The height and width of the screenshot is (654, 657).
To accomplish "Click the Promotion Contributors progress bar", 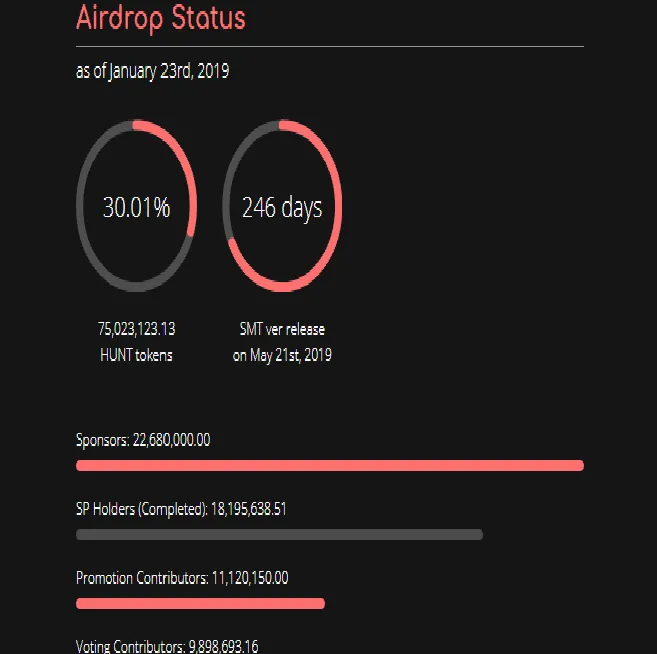I will [200, 604].
